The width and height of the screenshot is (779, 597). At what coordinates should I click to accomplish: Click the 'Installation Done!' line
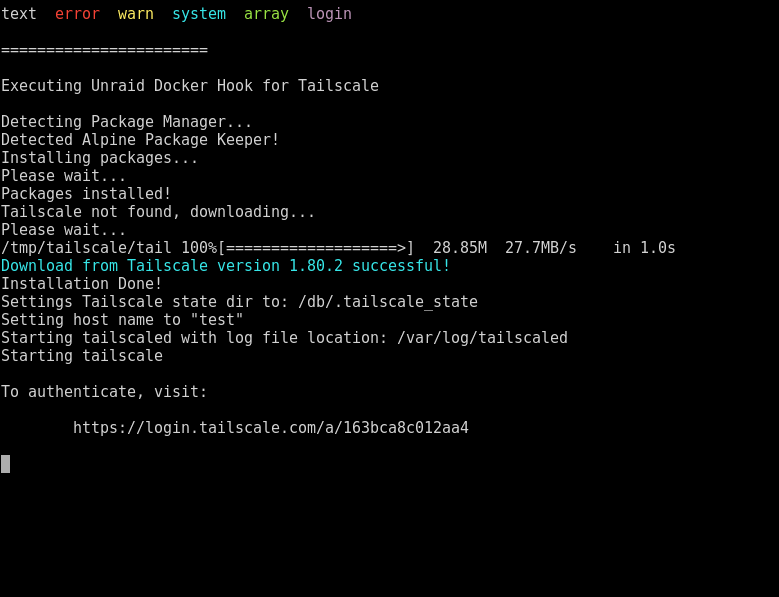[81, 284]
